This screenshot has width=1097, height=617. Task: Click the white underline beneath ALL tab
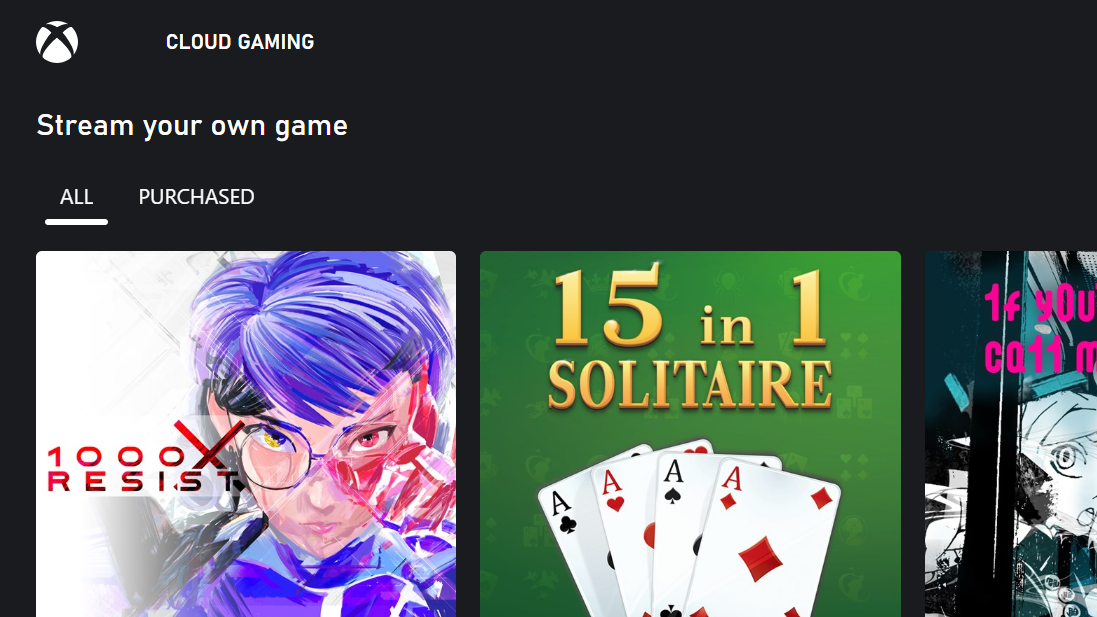pos(76,222)
